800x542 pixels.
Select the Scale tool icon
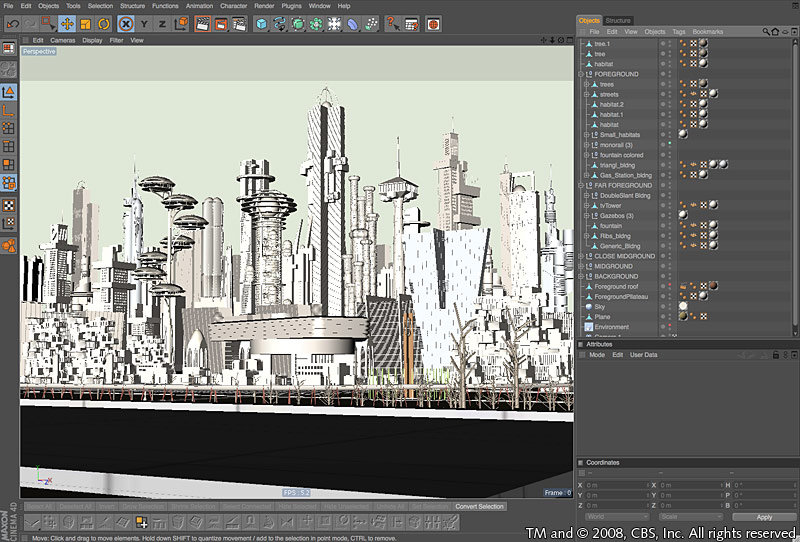click(86, 23)
